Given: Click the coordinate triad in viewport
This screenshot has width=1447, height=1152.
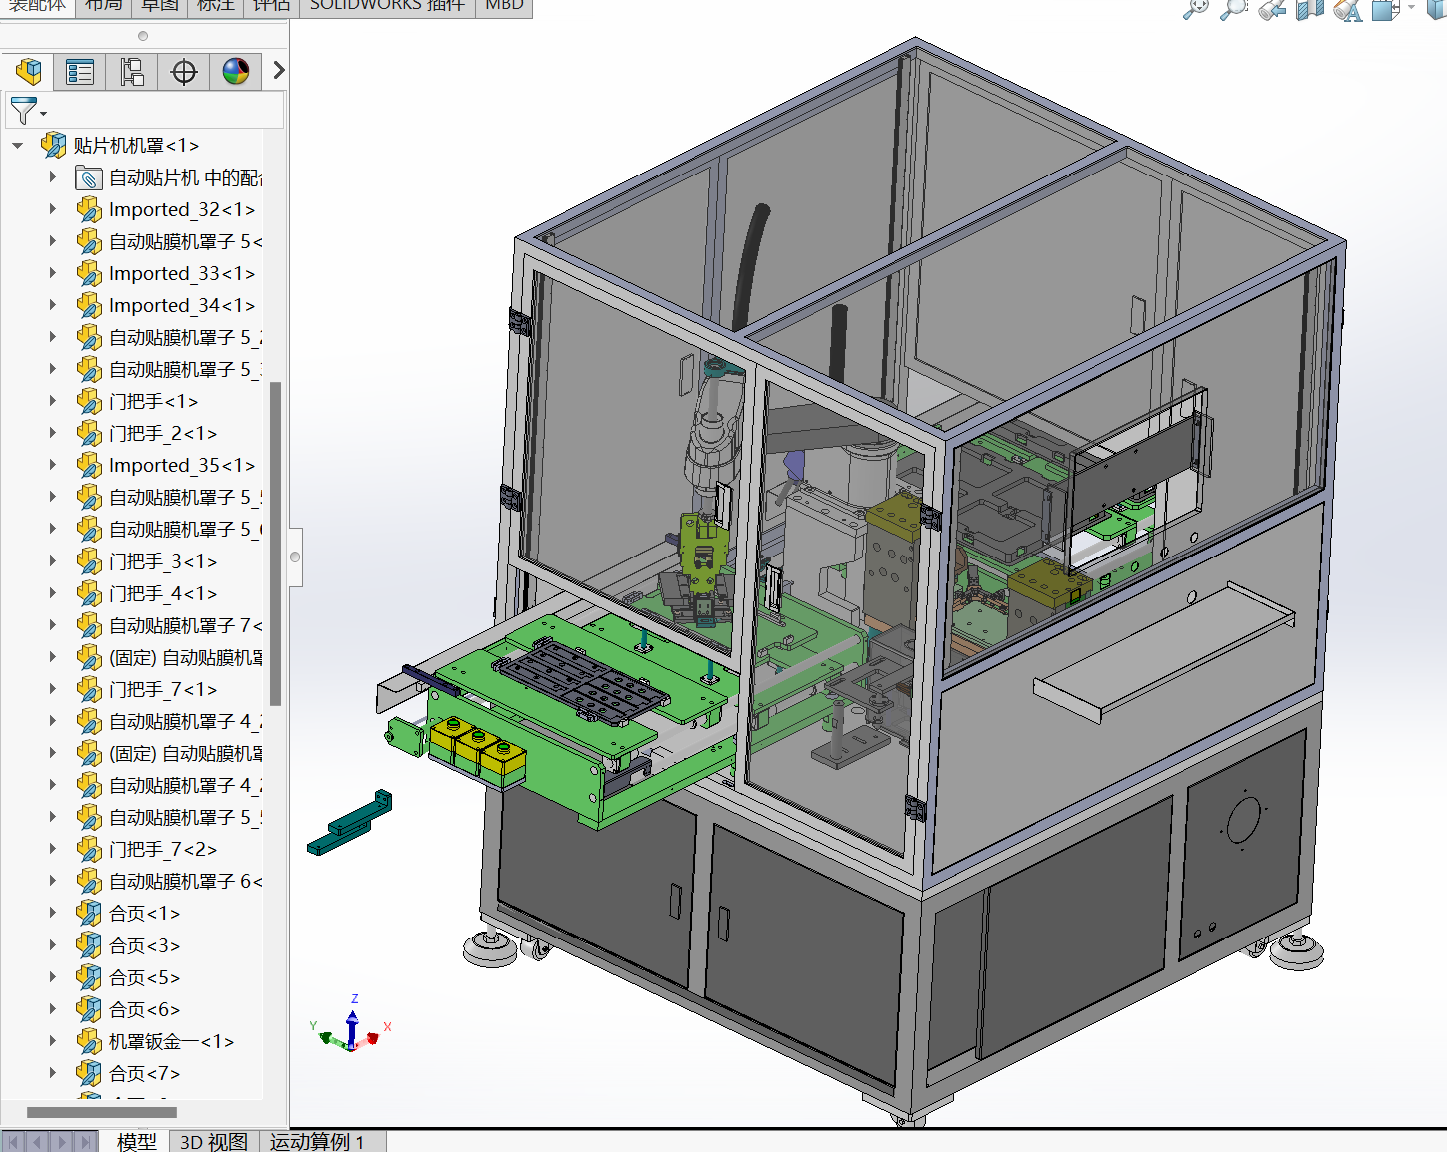Looking at the screenshot, I should 351,1025.
